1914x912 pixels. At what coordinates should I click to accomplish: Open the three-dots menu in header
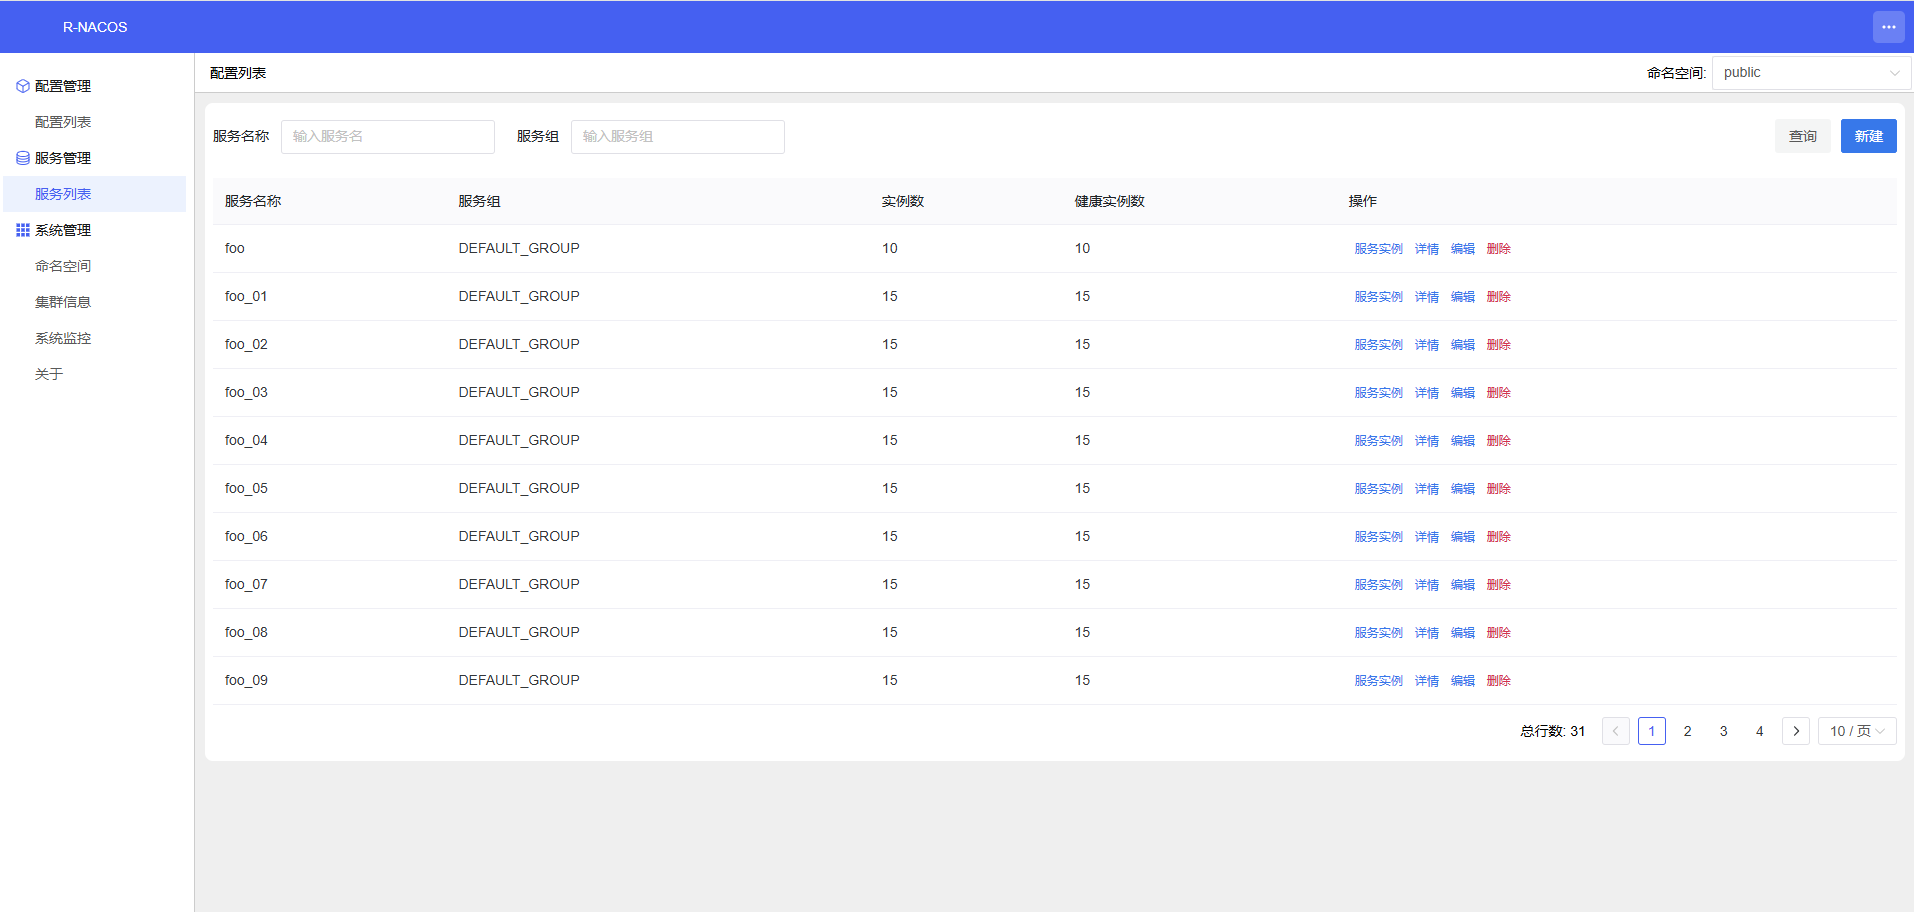click(1888, 27)
